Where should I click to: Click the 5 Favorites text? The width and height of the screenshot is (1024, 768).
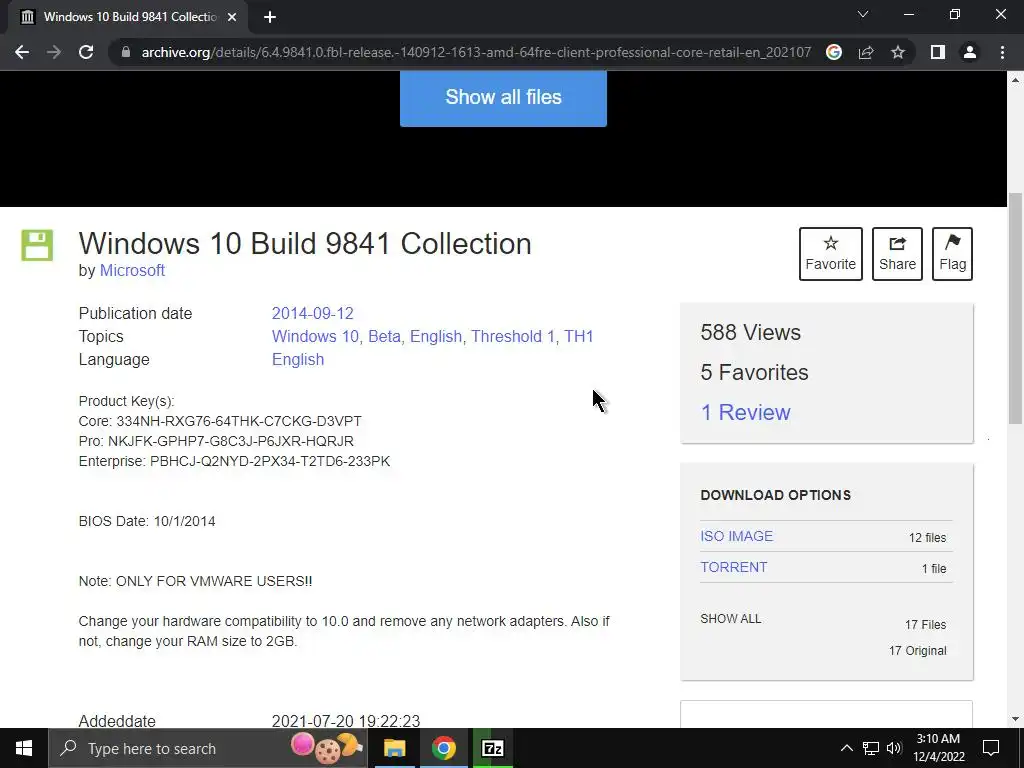(x=754, y=372)
